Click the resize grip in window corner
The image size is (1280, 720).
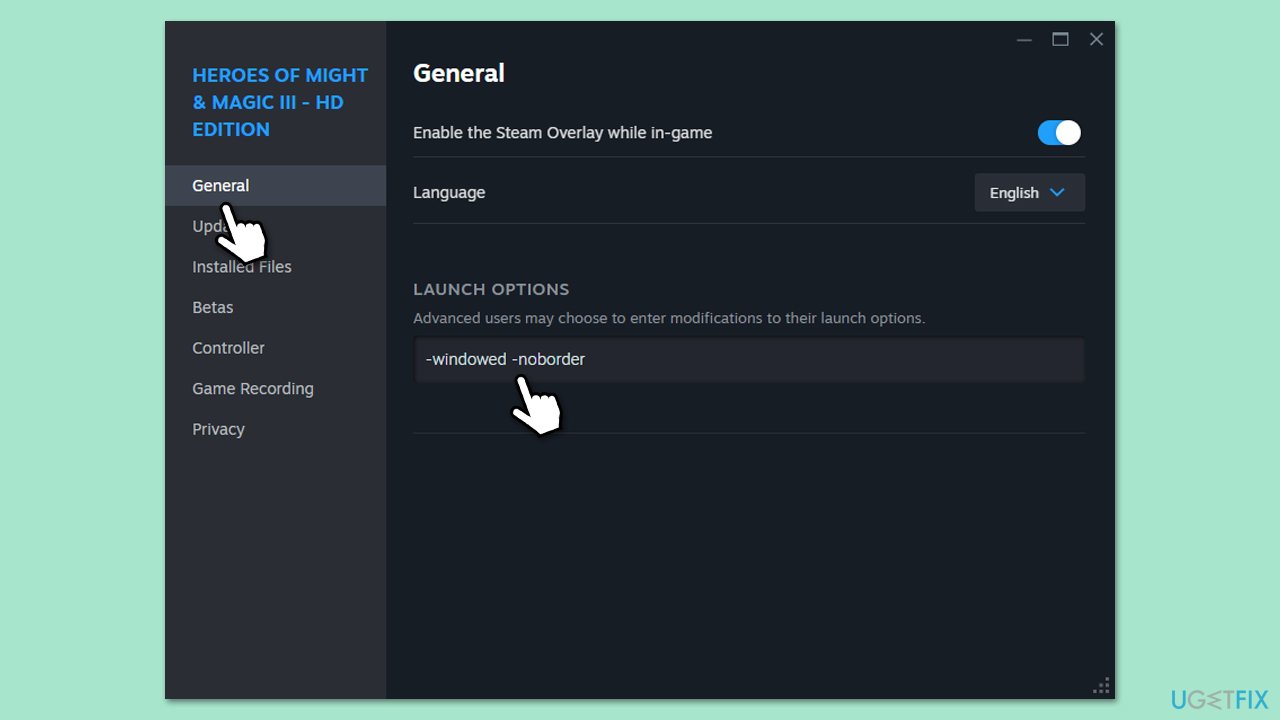coord(1102,687)
